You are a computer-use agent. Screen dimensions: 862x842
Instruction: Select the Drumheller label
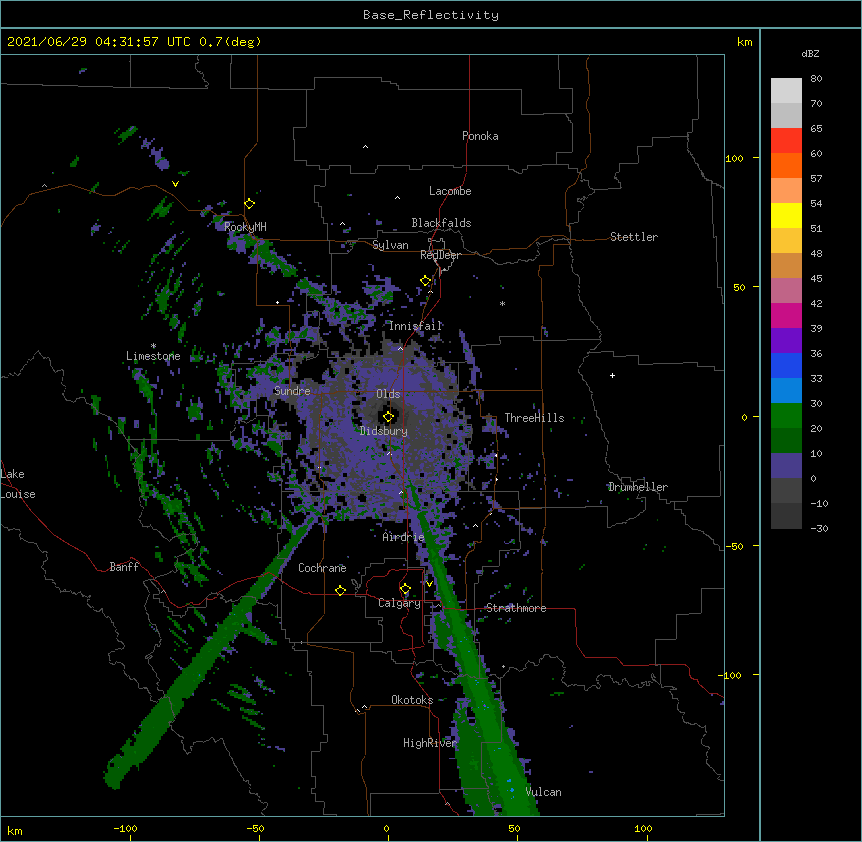(638, 487)
